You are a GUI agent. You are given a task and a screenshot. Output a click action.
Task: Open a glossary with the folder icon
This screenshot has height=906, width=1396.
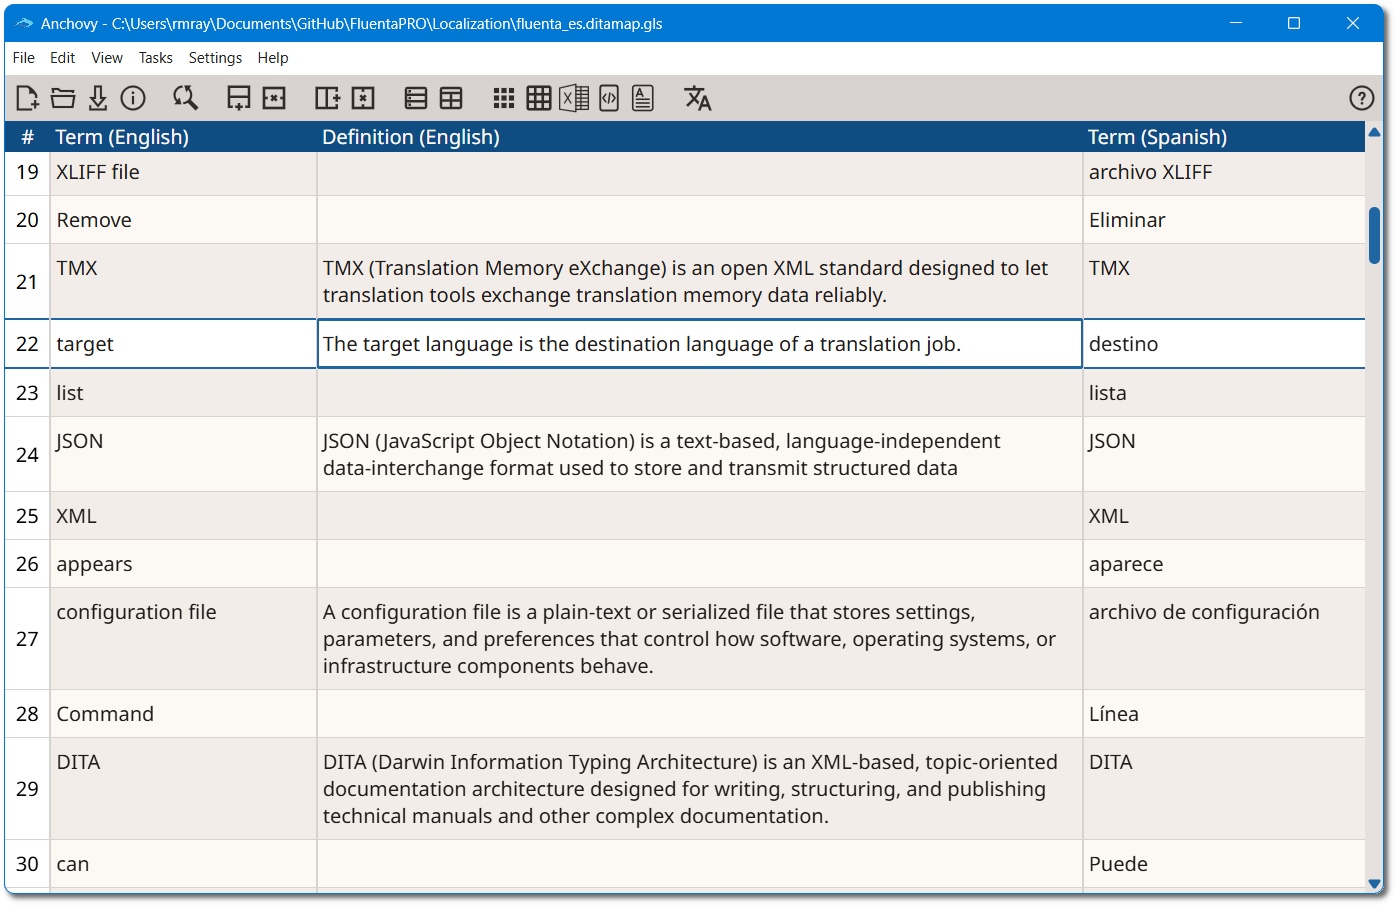click(63, 98)
